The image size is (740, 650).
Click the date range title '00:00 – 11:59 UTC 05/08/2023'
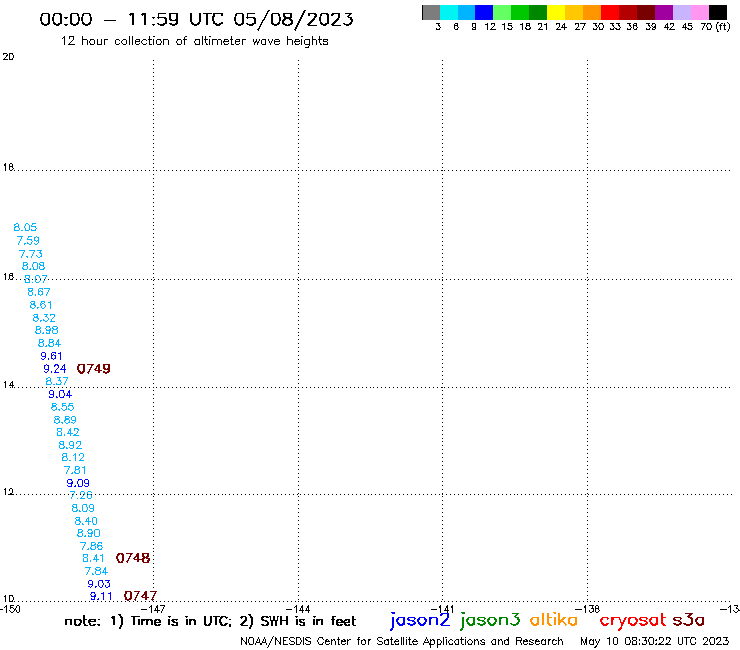pyautogui.click(x=196, y=19)
